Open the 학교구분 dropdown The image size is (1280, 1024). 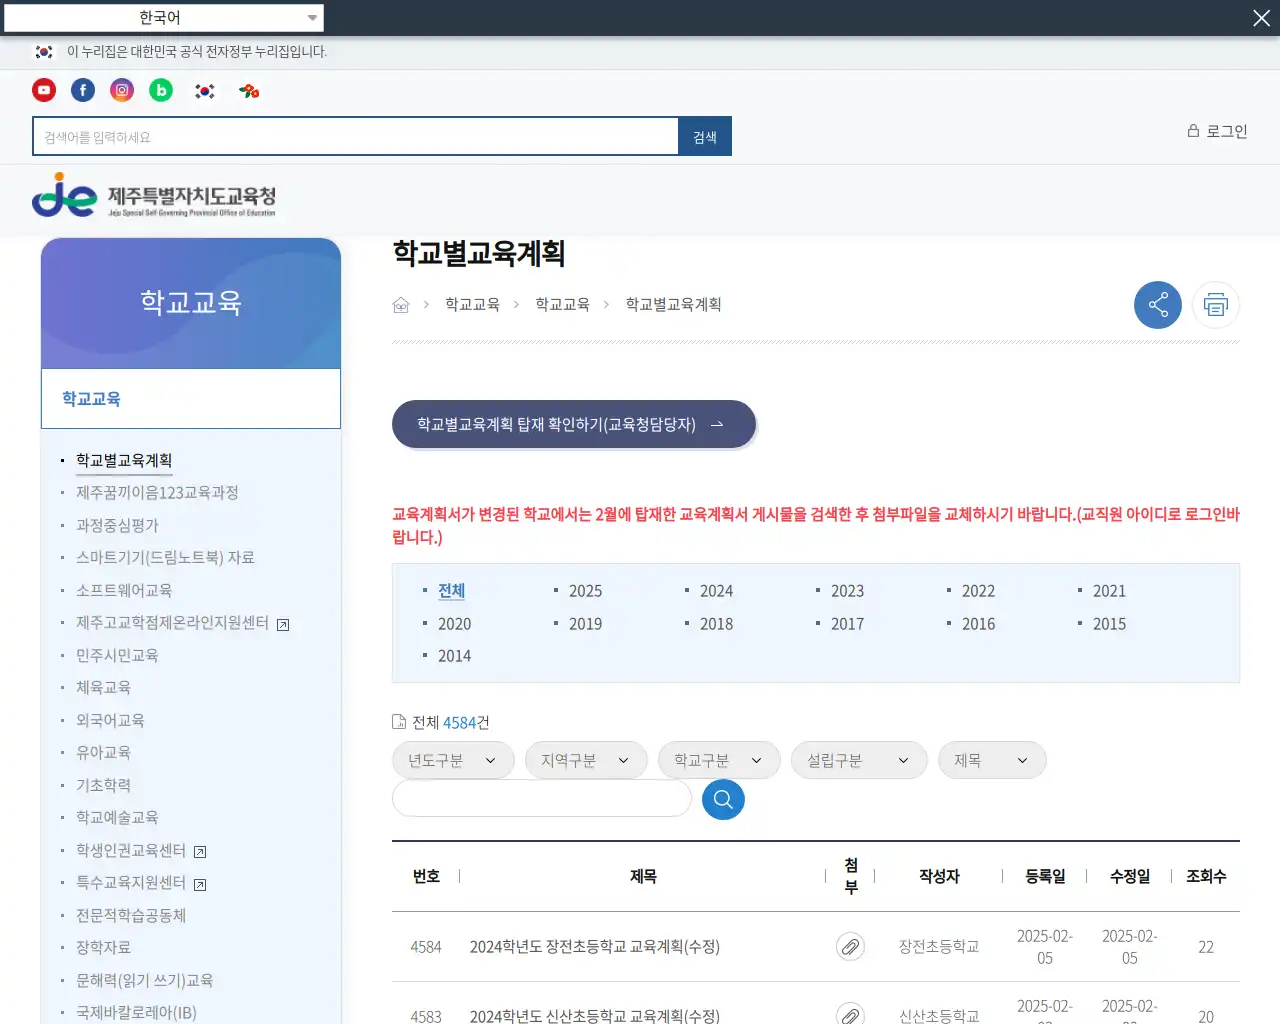coord(719,760)
